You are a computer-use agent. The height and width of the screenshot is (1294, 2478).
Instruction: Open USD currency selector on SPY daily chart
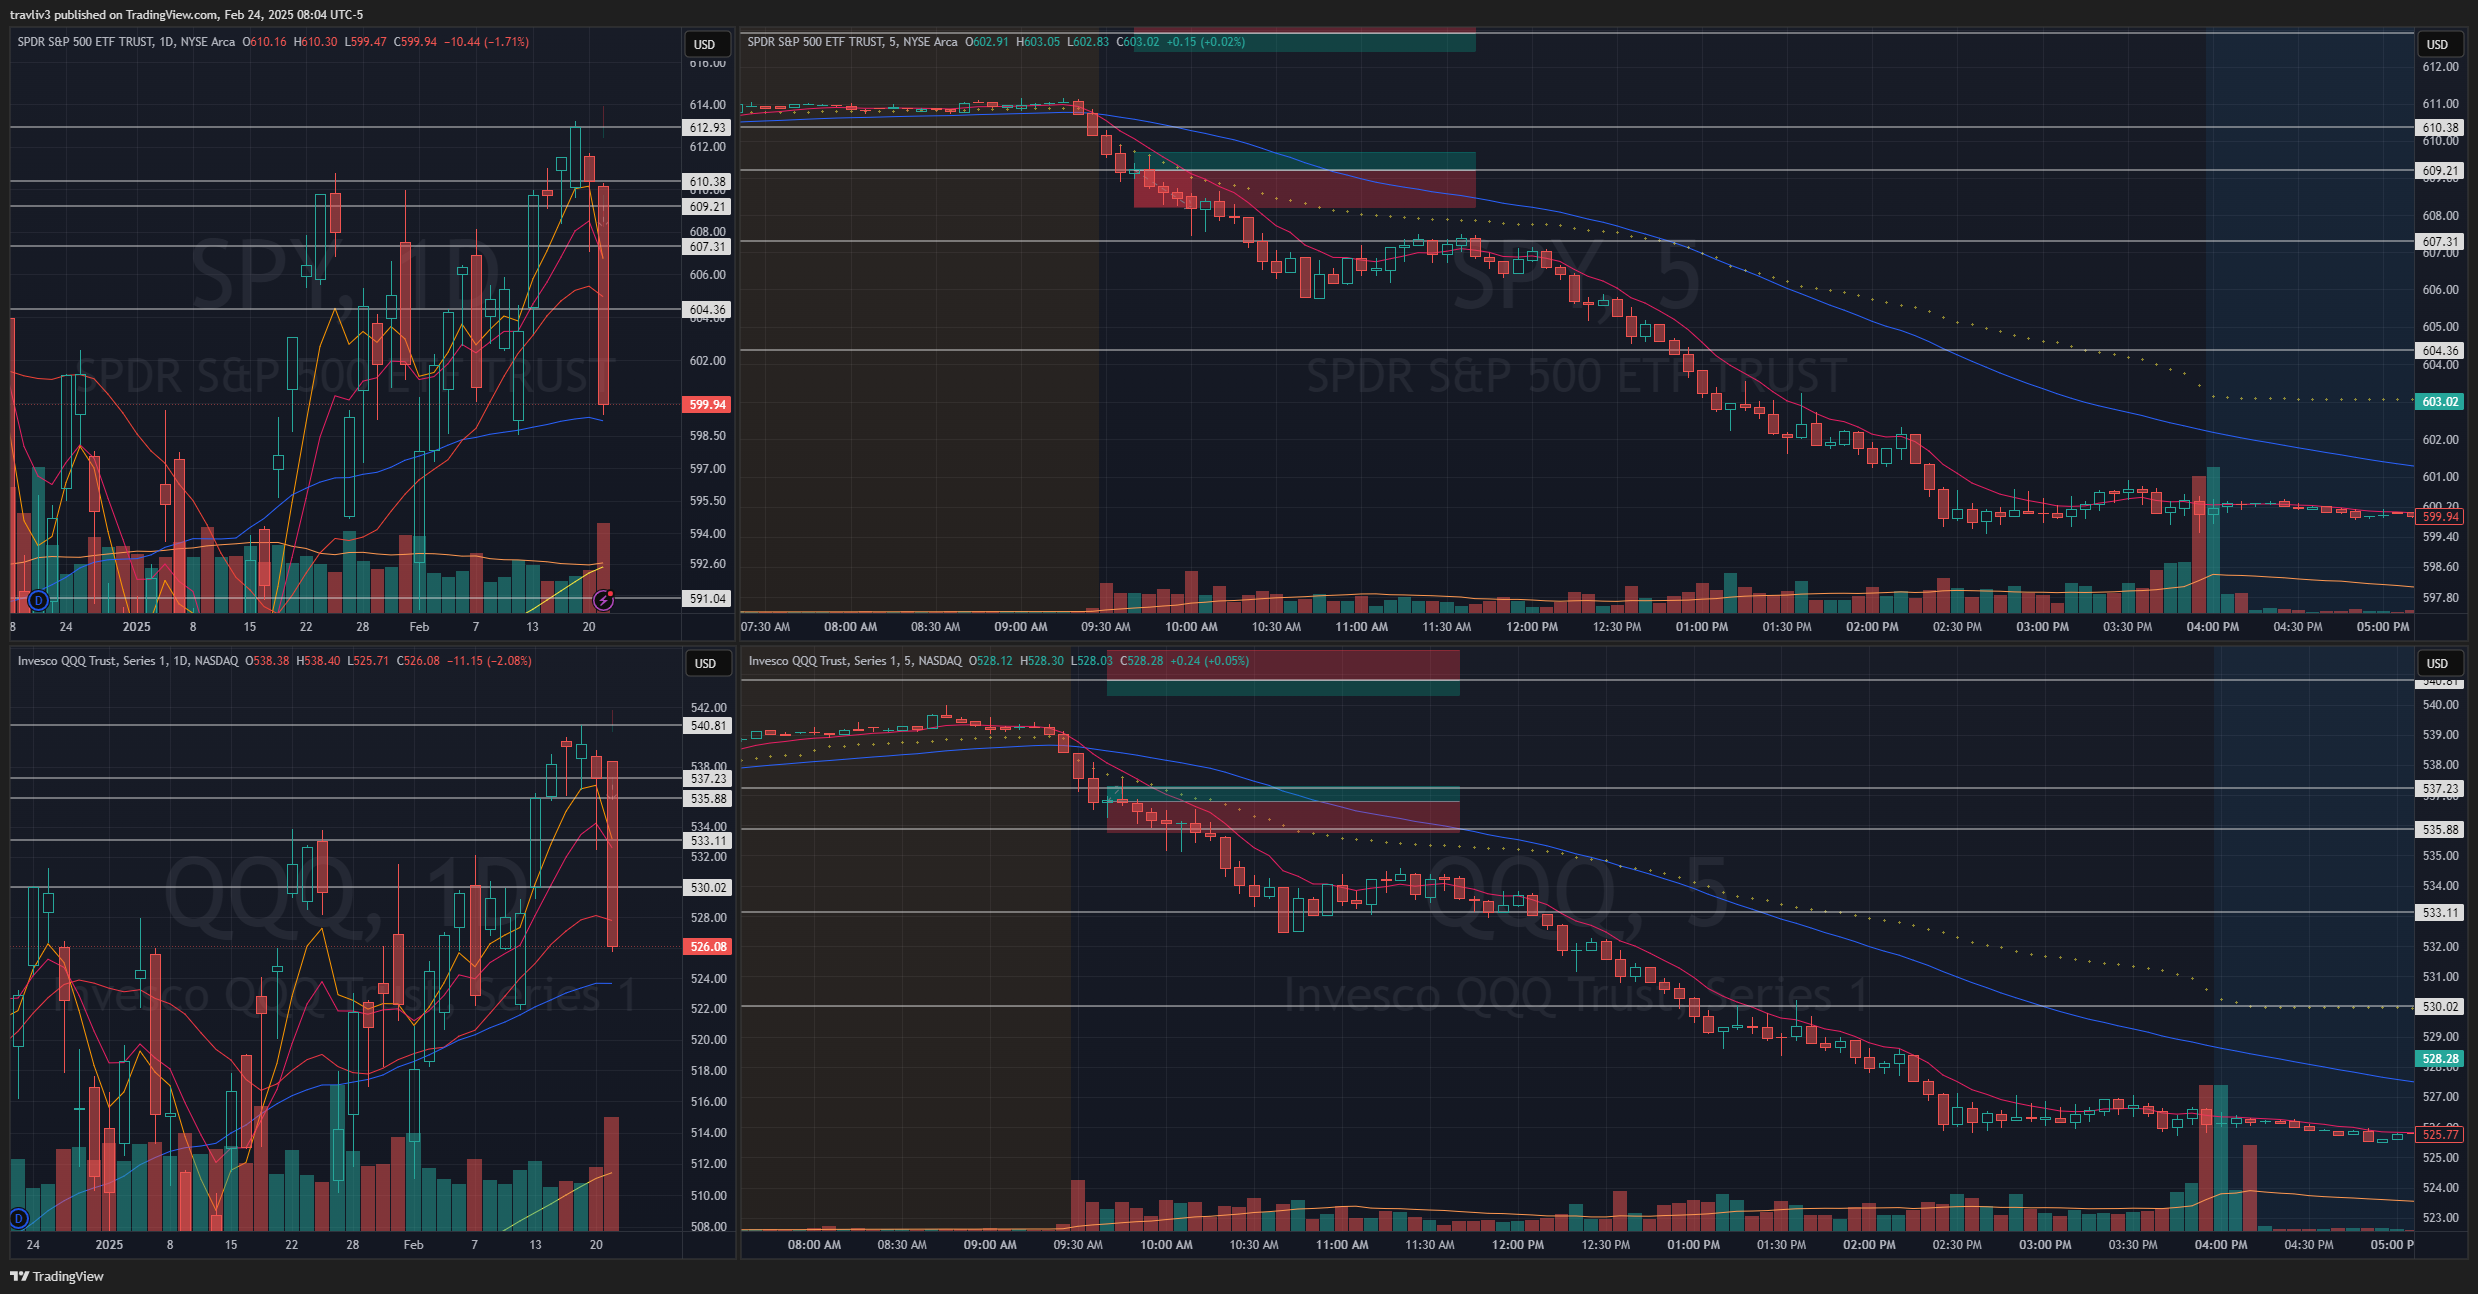[x=705, y=44]
